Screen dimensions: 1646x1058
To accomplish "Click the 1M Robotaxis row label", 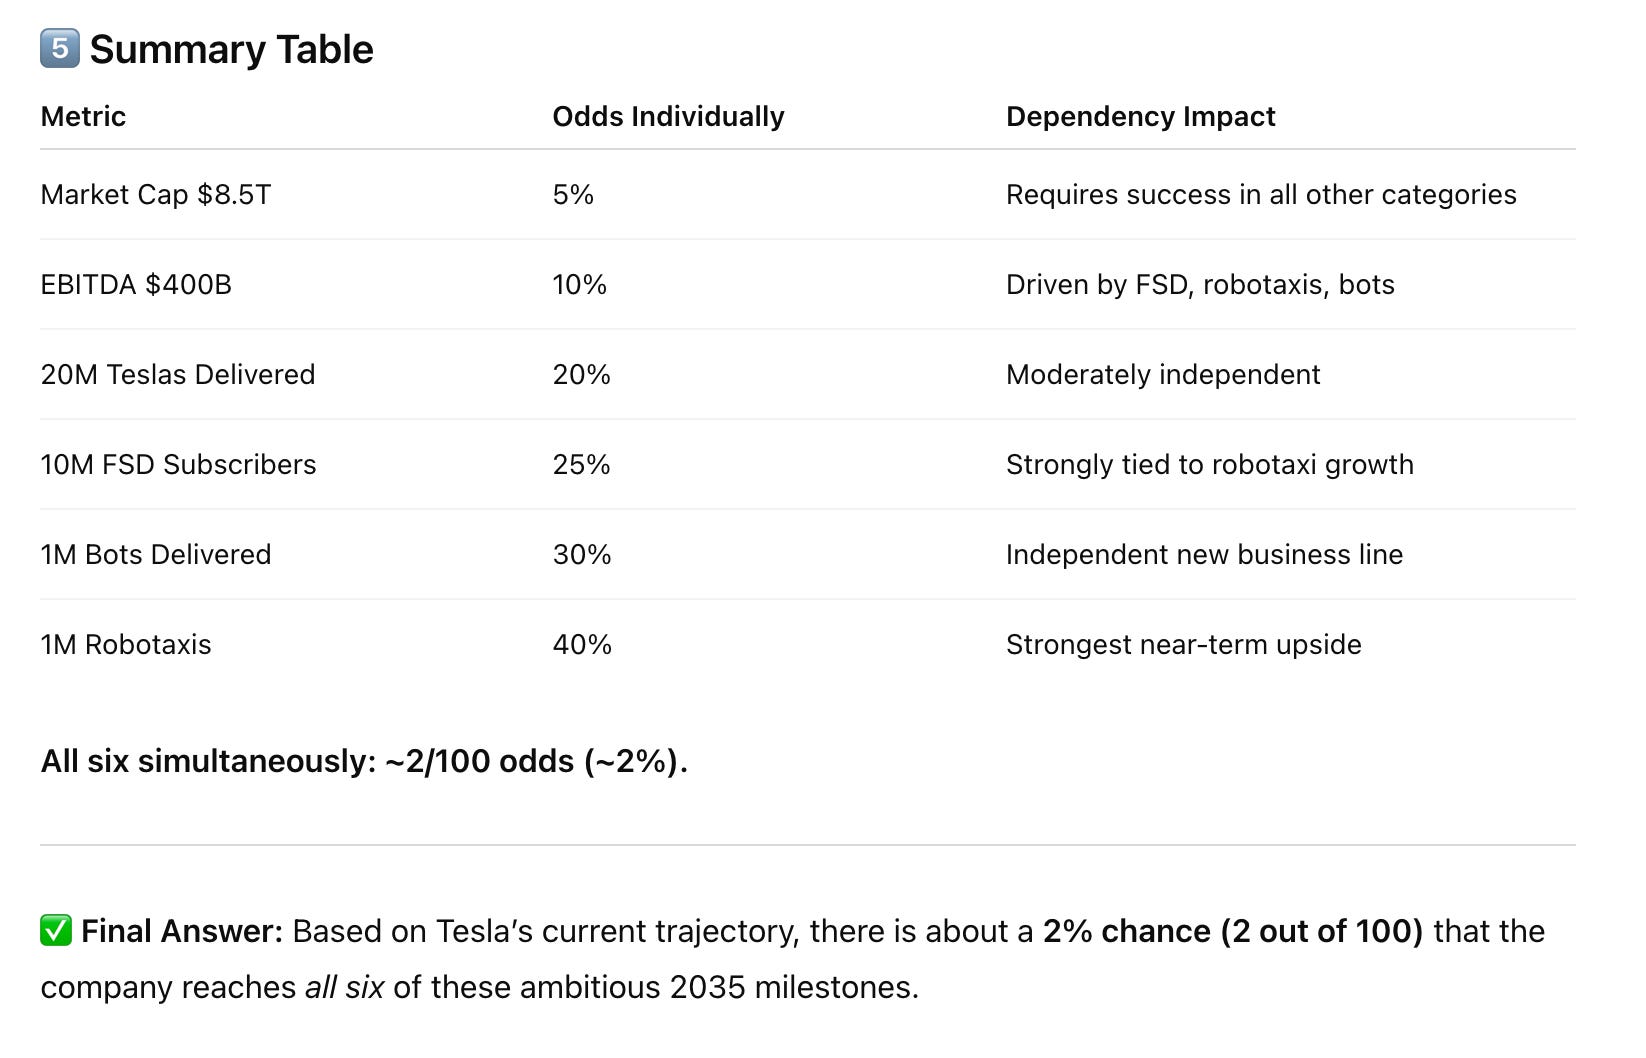I will click(x=126, y=644).
